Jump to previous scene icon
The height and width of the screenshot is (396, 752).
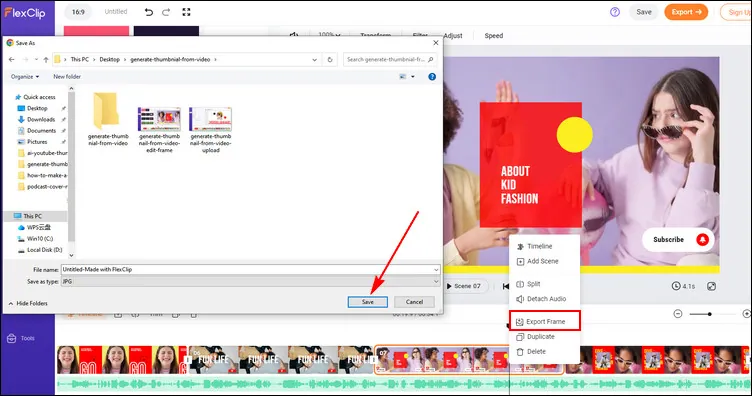(x=505, y=286)
